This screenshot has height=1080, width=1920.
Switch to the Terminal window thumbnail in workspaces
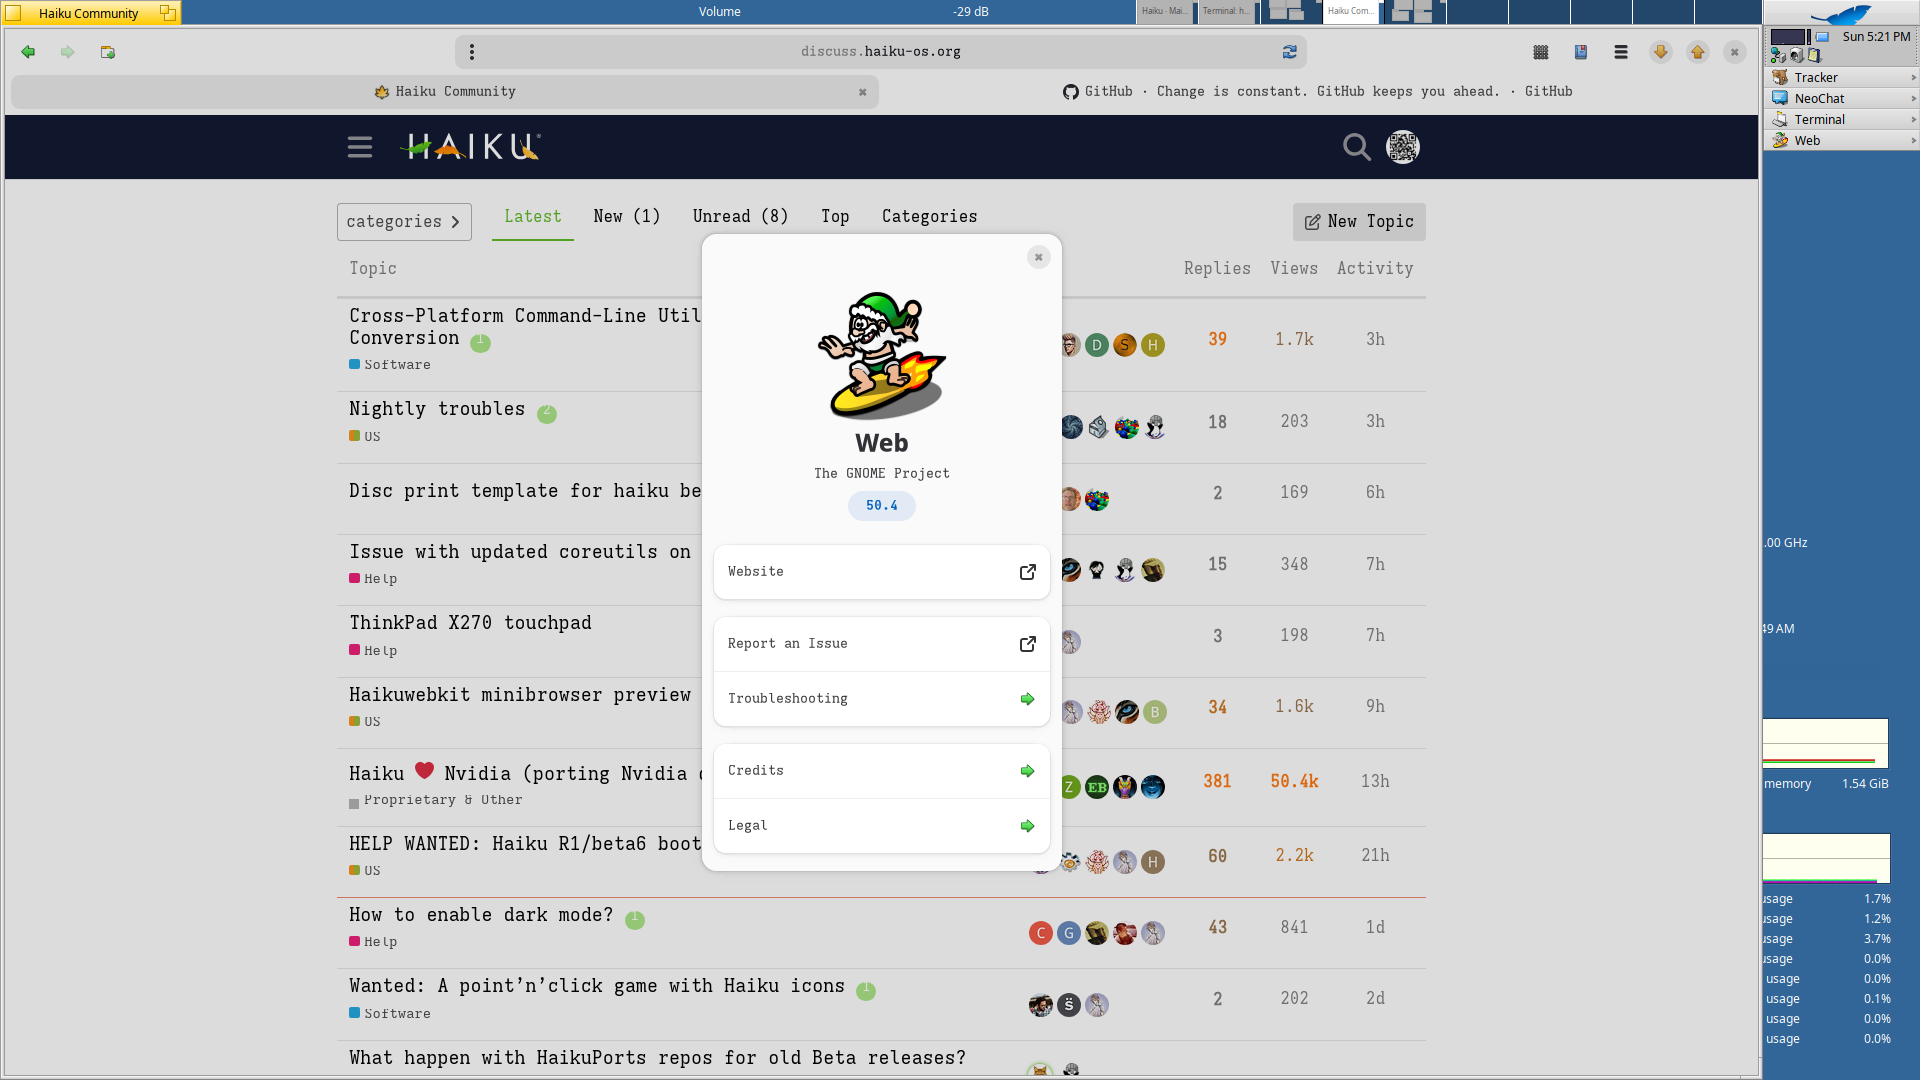1225,11
